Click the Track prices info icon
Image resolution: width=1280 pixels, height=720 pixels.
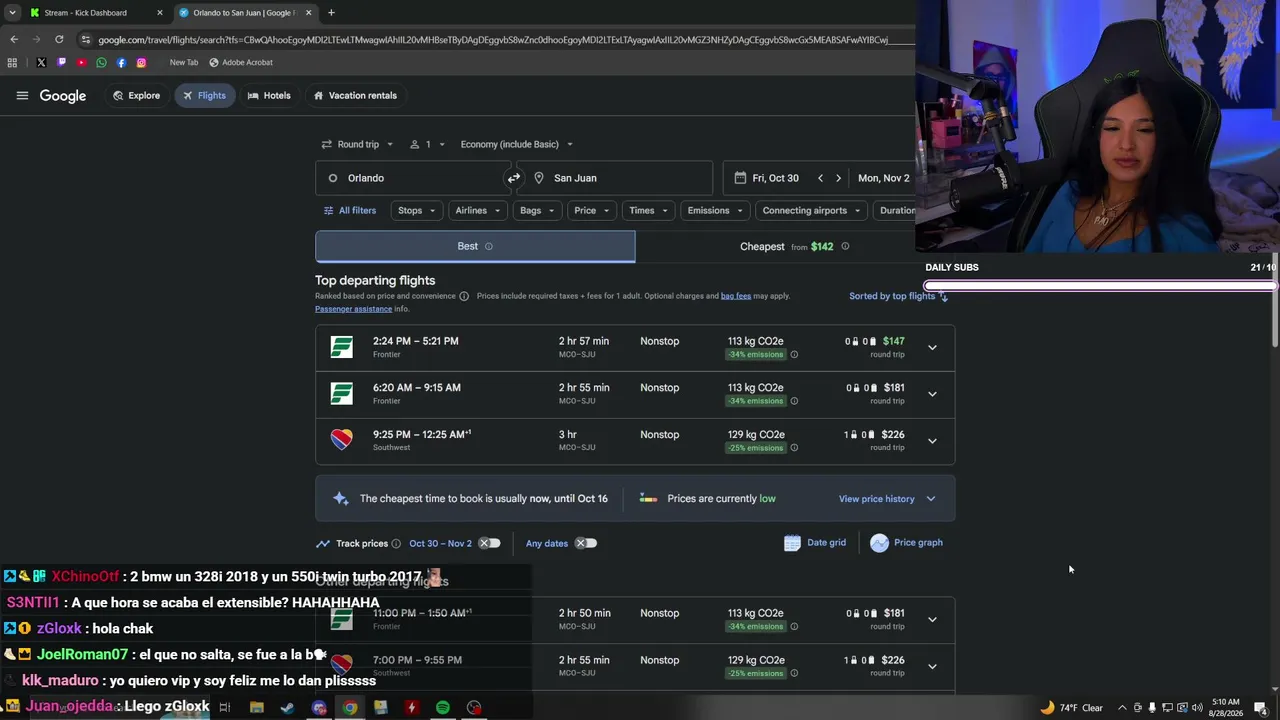tap(396, 544)
